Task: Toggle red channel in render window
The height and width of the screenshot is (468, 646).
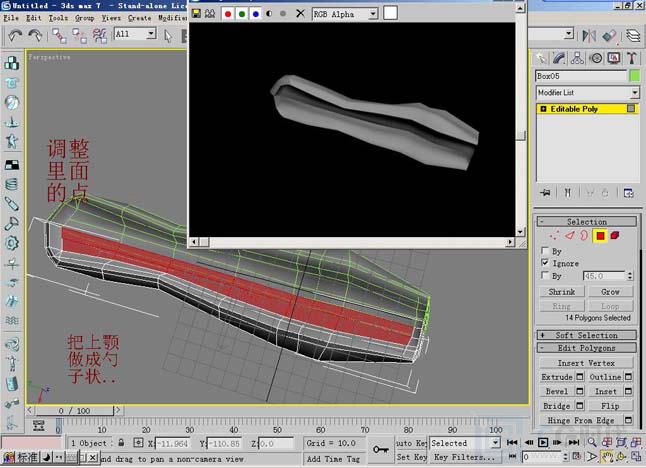Action: [228, 14]
